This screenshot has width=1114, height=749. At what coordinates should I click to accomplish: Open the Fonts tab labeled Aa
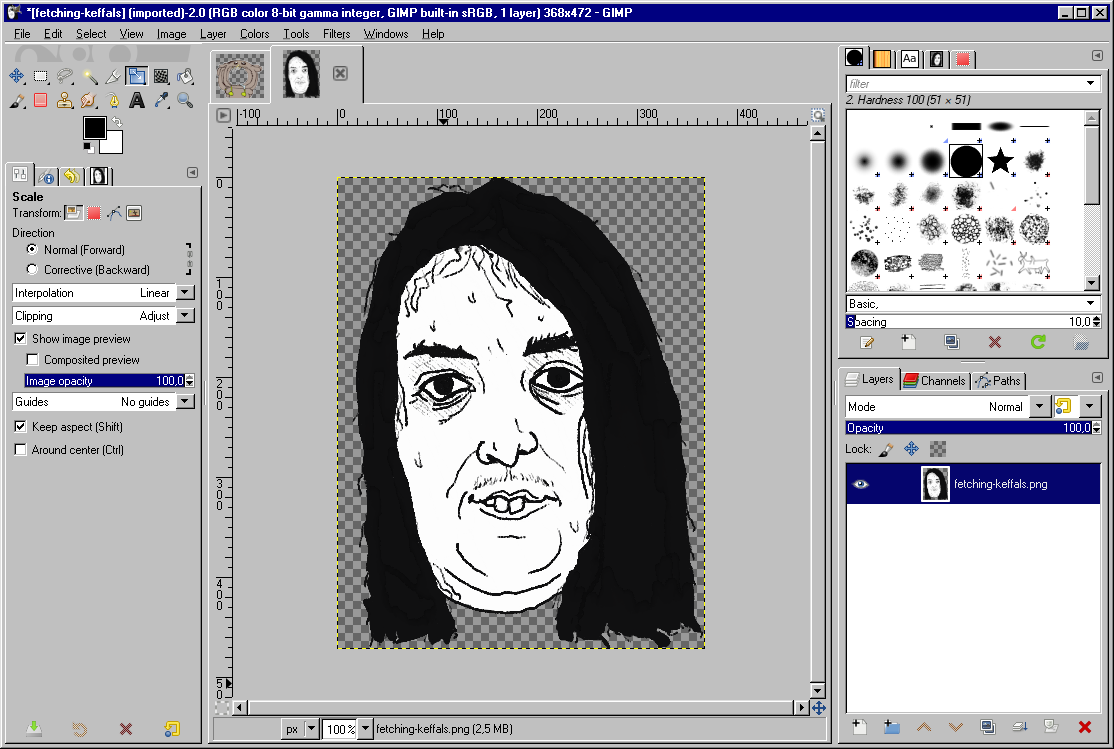click(909, 58)
